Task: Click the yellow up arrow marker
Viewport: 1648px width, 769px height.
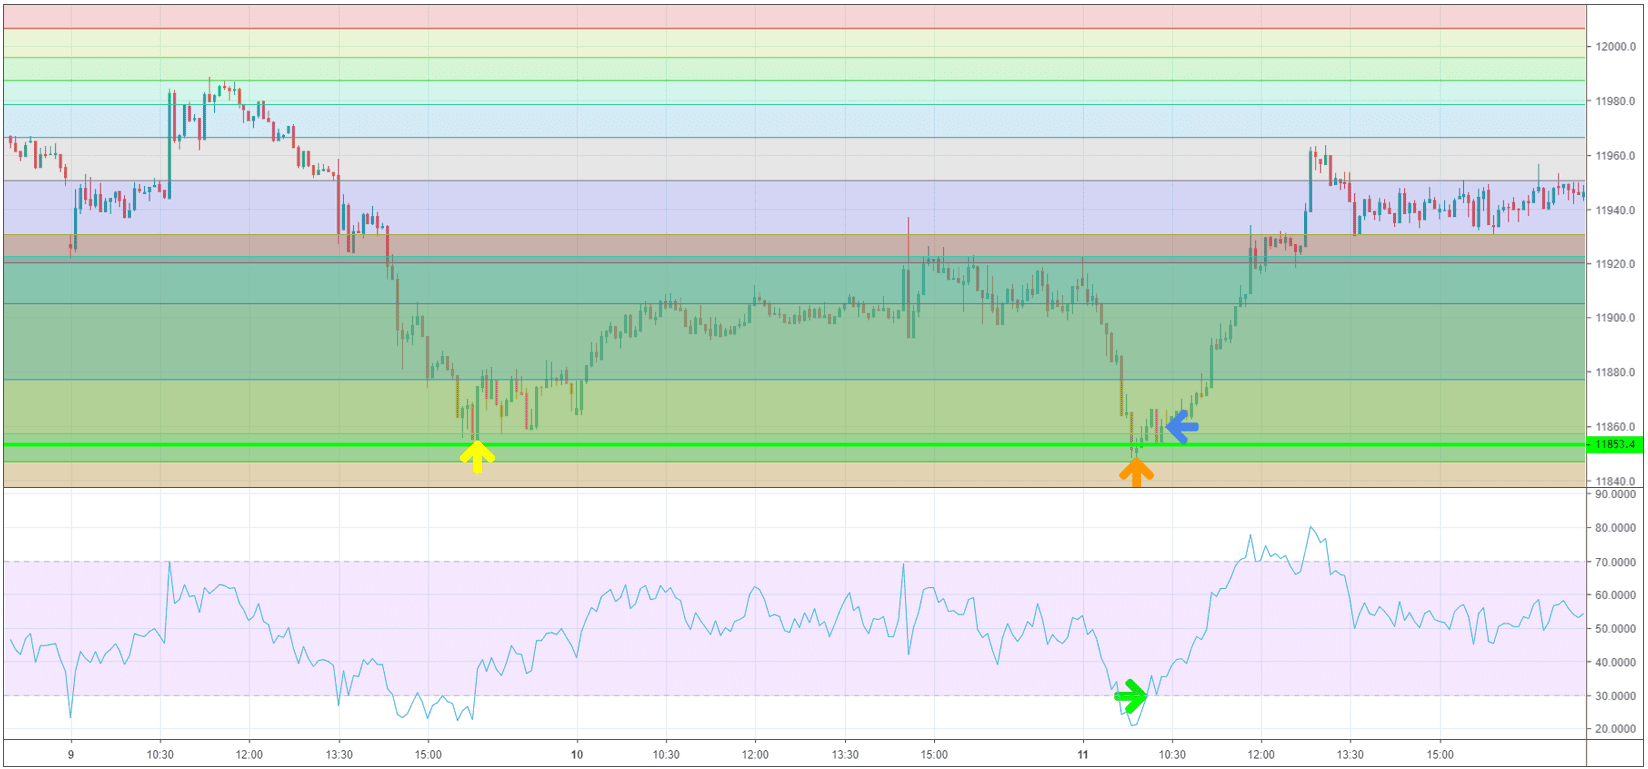Action: coord(477,457)
